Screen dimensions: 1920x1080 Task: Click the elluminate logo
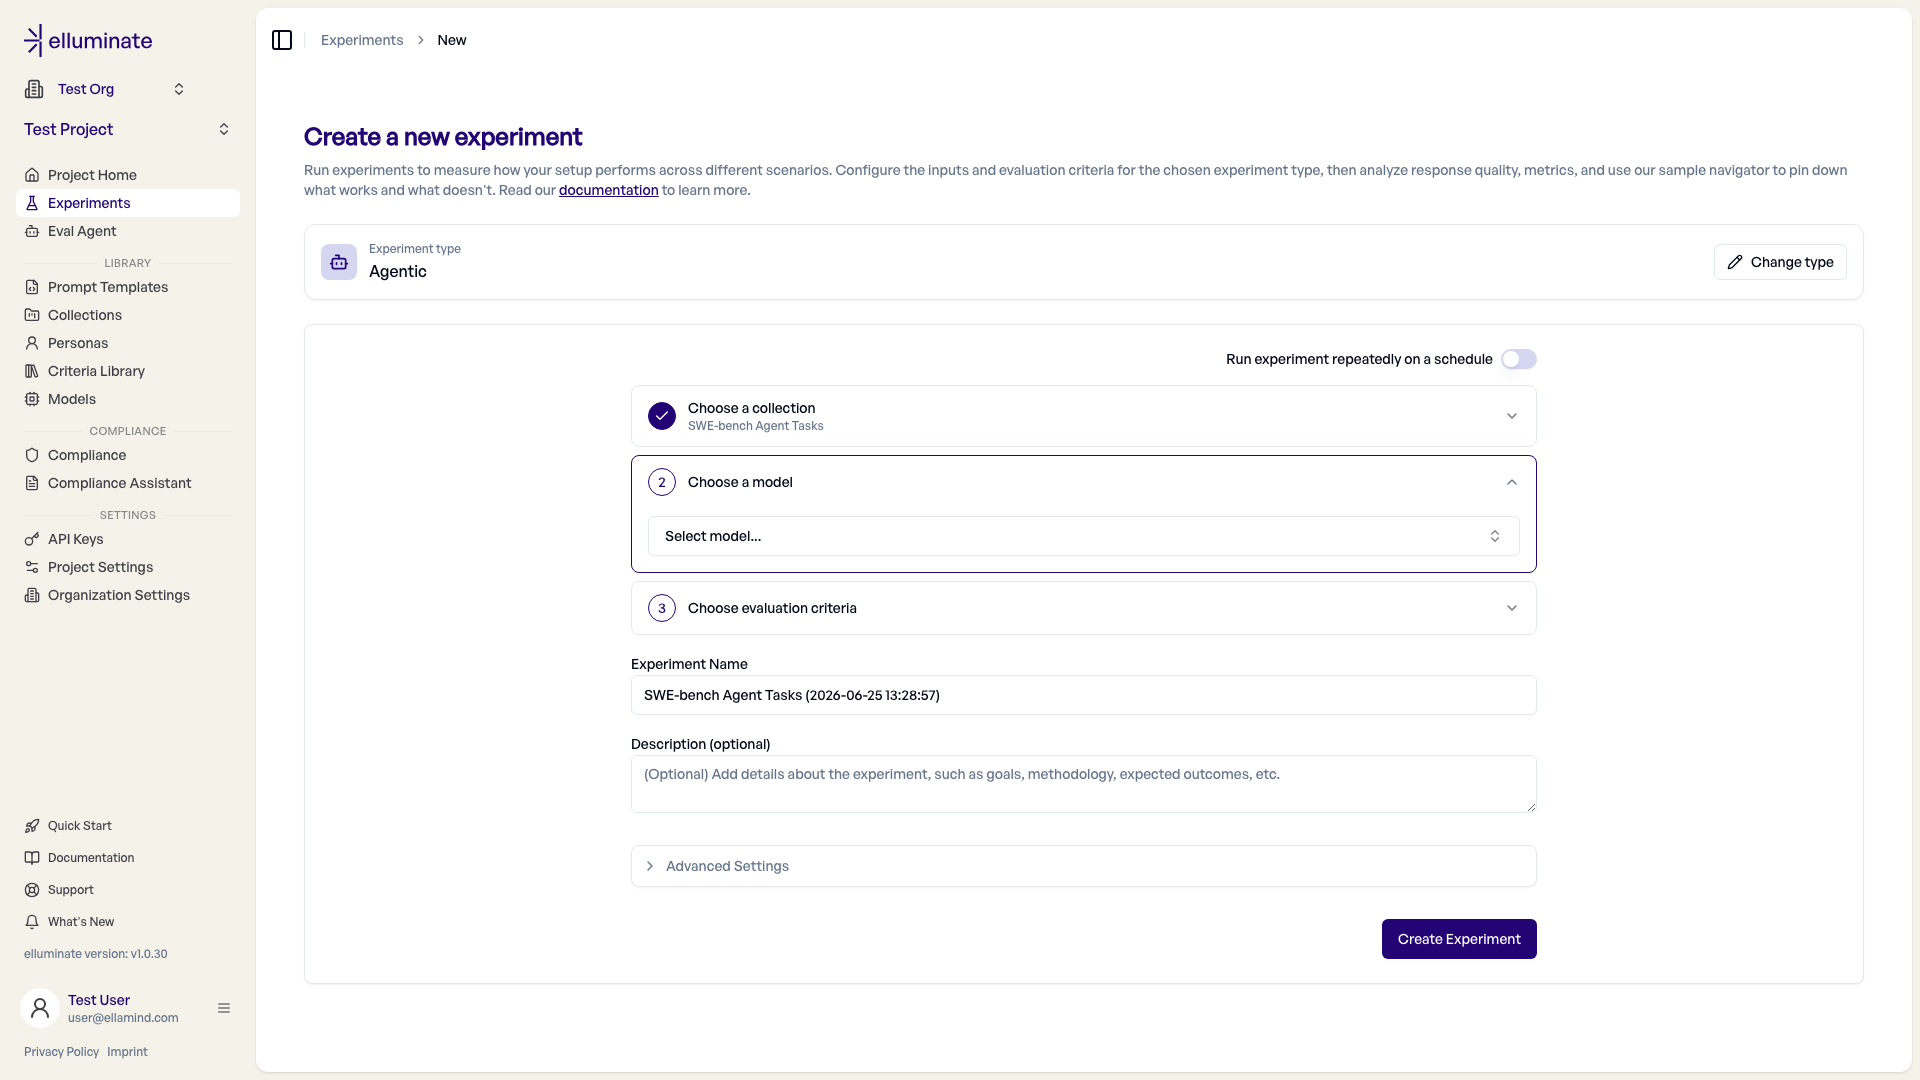pyautogui.click(x=88, y=41)
